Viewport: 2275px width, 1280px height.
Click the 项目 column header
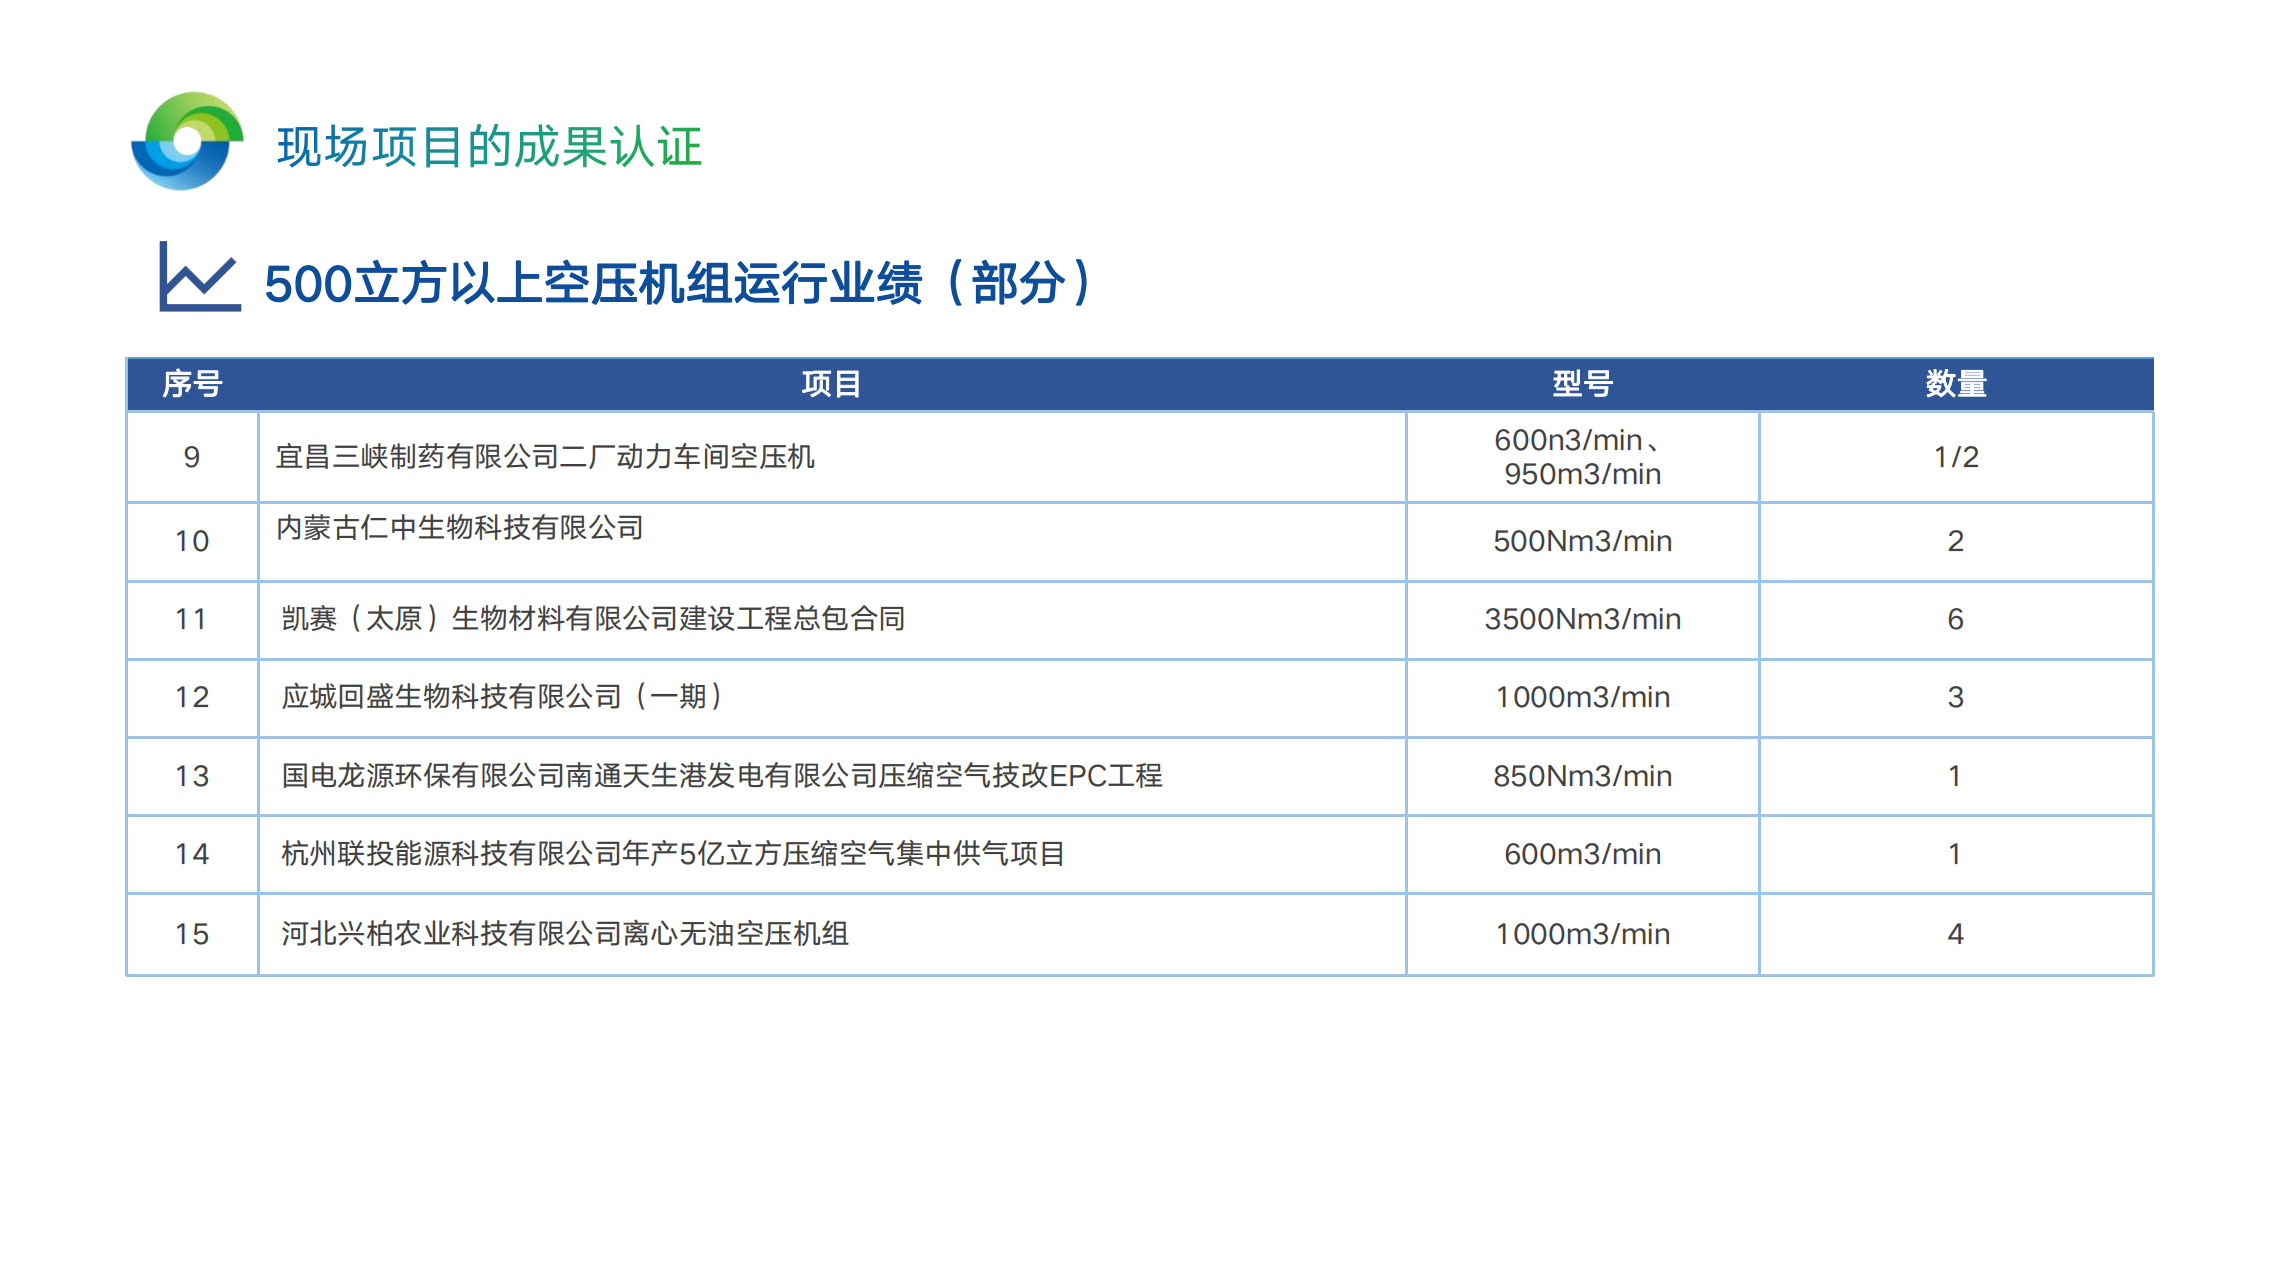(x=831, y=384)
